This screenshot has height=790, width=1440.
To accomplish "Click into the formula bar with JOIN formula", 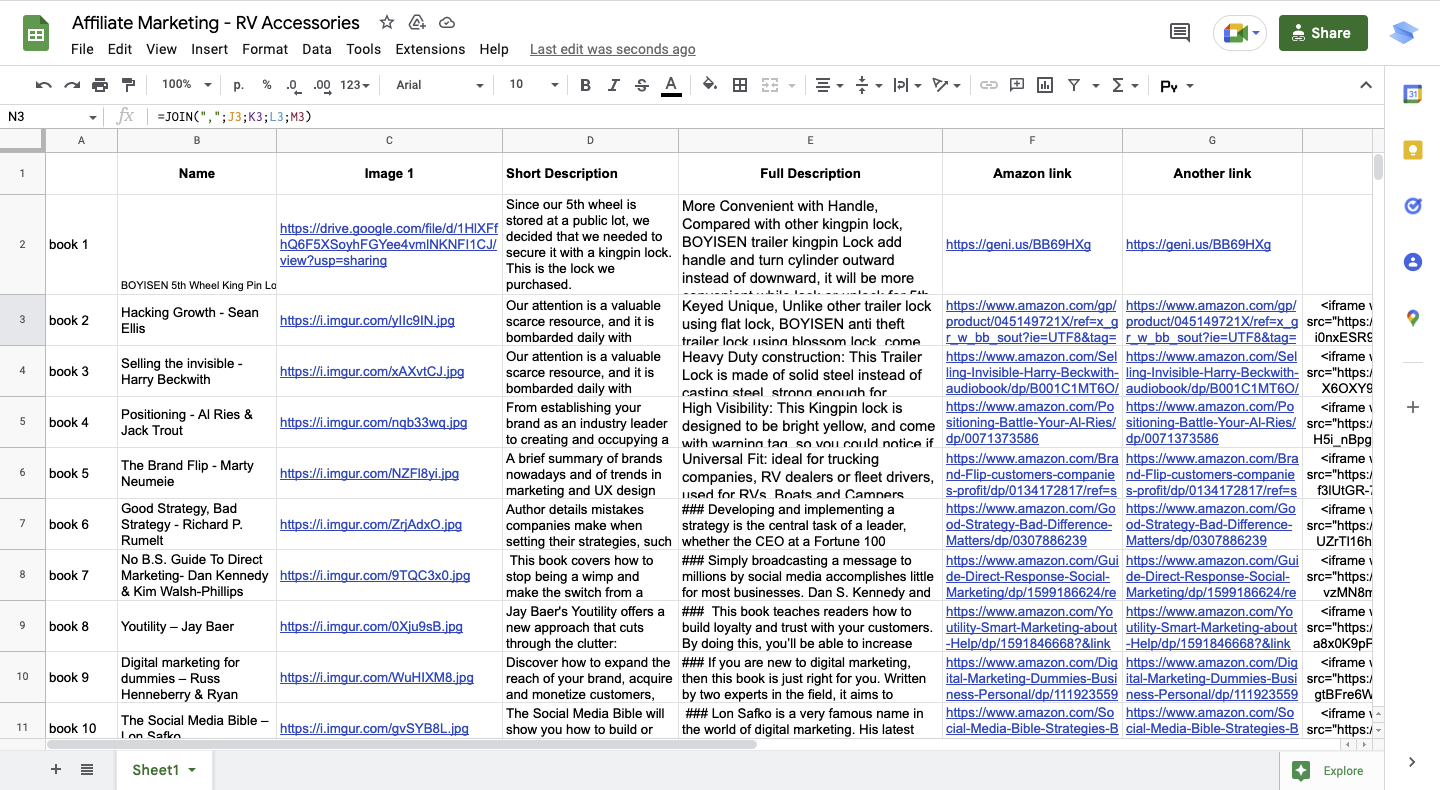I will coord(760,117).
